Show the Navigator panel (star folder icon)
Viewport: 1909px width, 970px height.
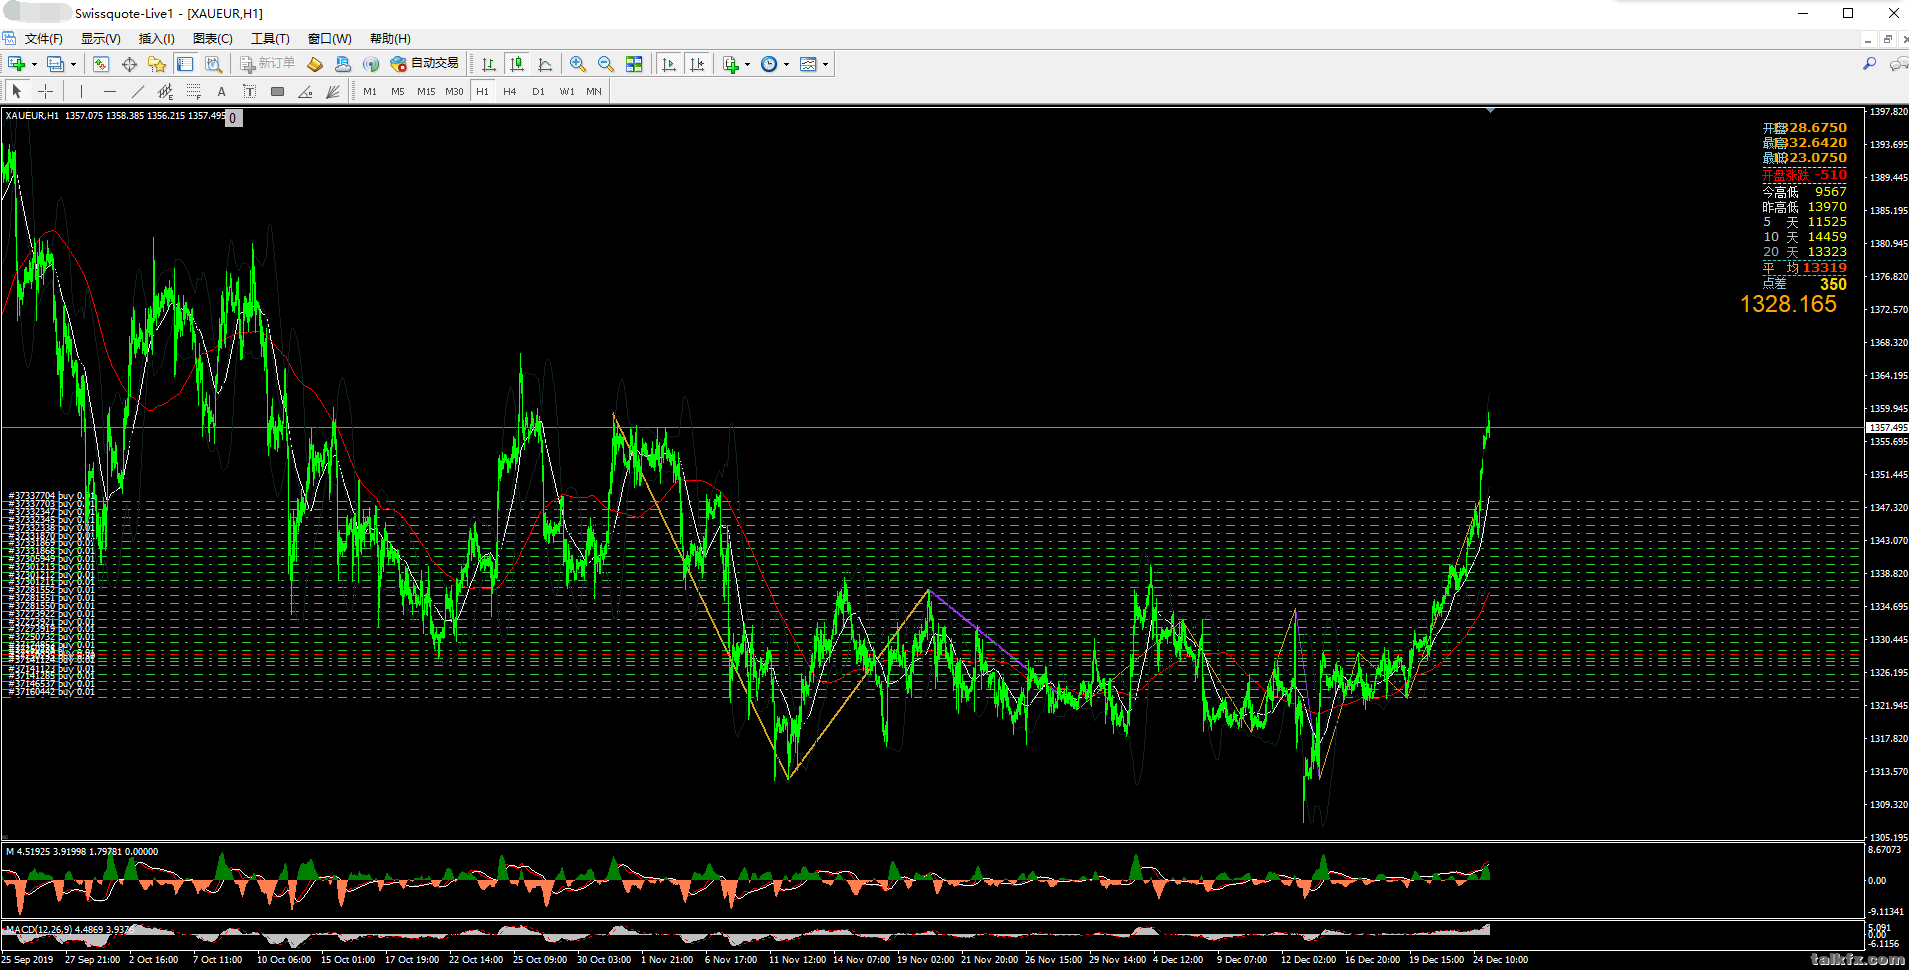157,64
